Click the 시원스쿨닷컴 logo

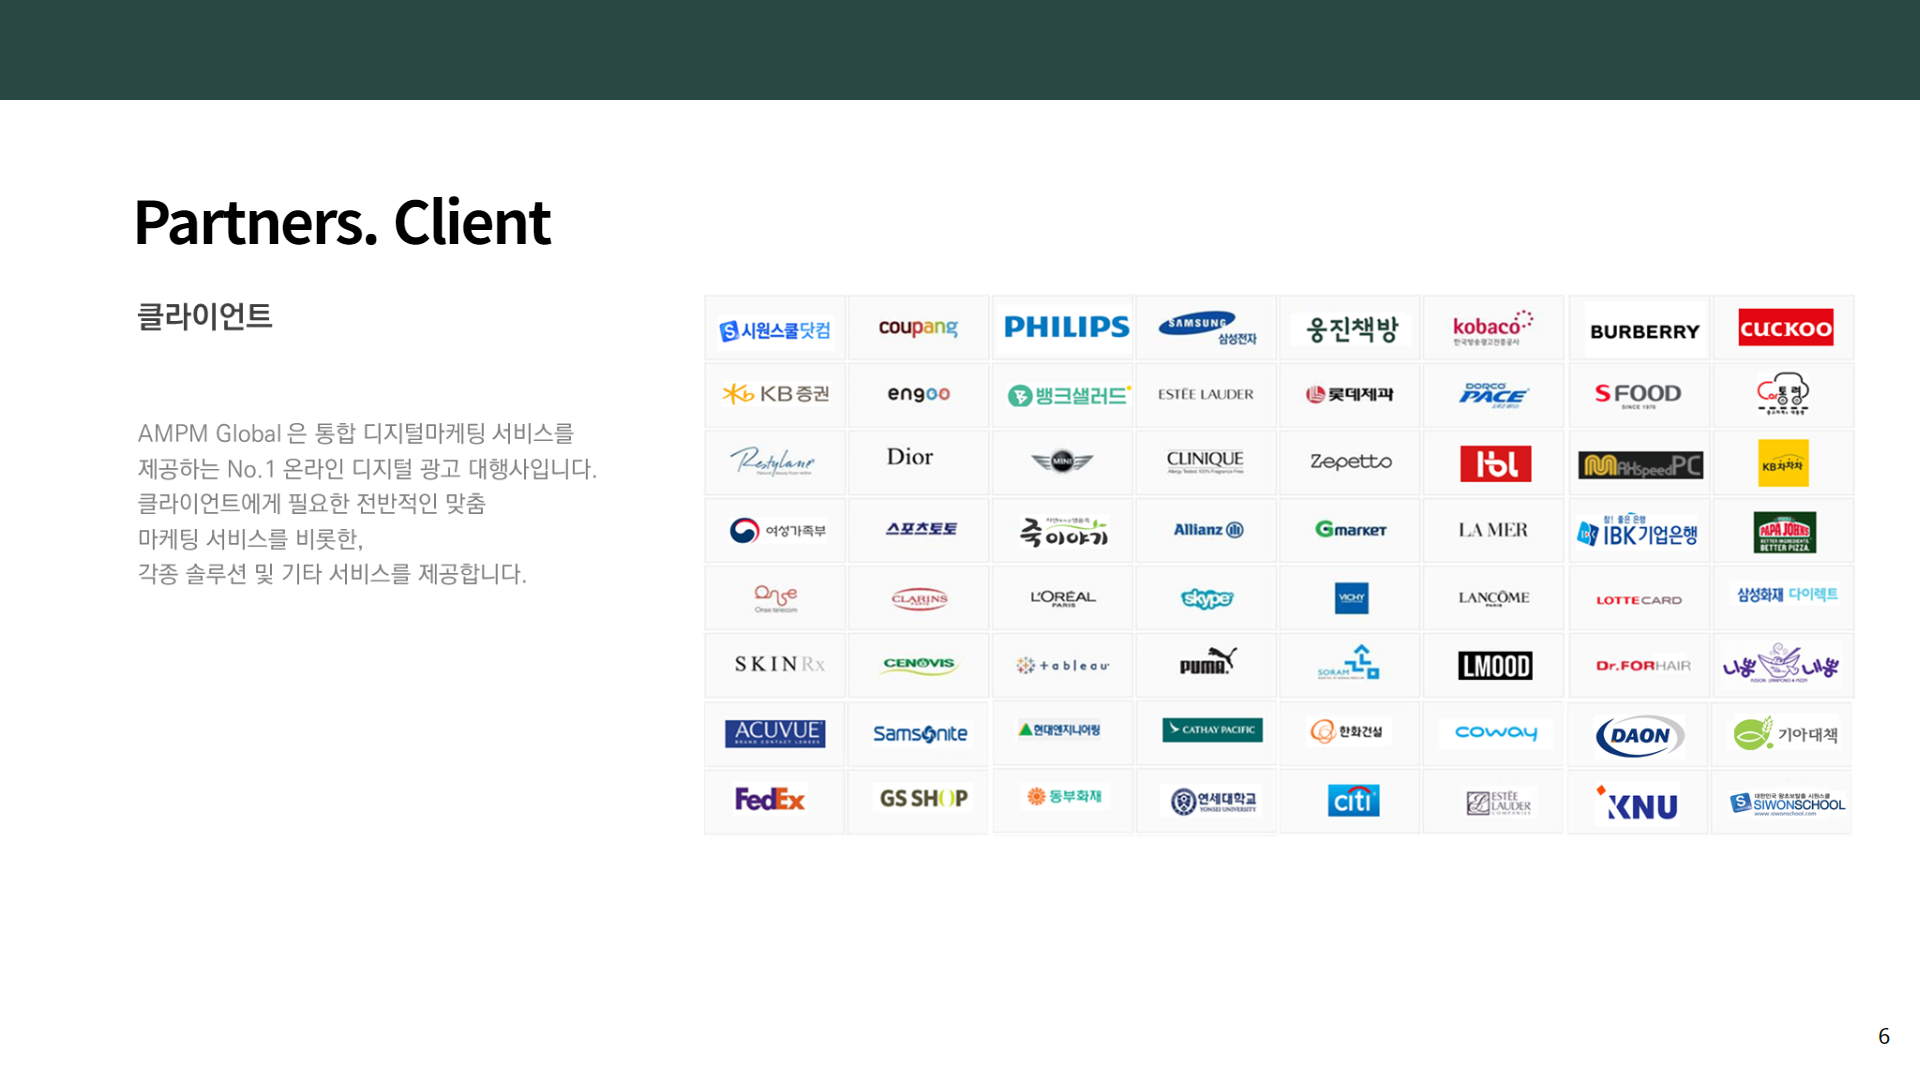pos(775,330)
